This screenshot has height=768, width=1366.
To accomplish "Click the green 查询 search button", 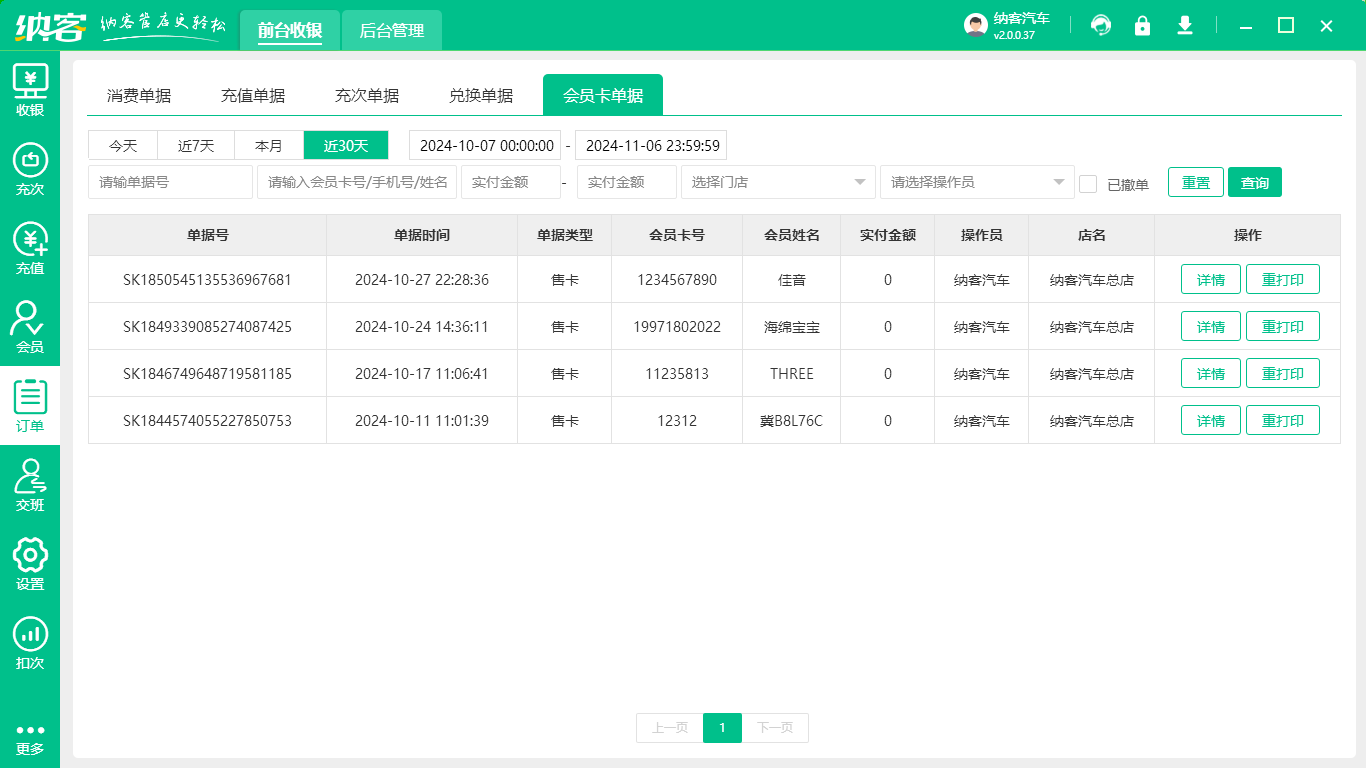I will [1254, 183].
